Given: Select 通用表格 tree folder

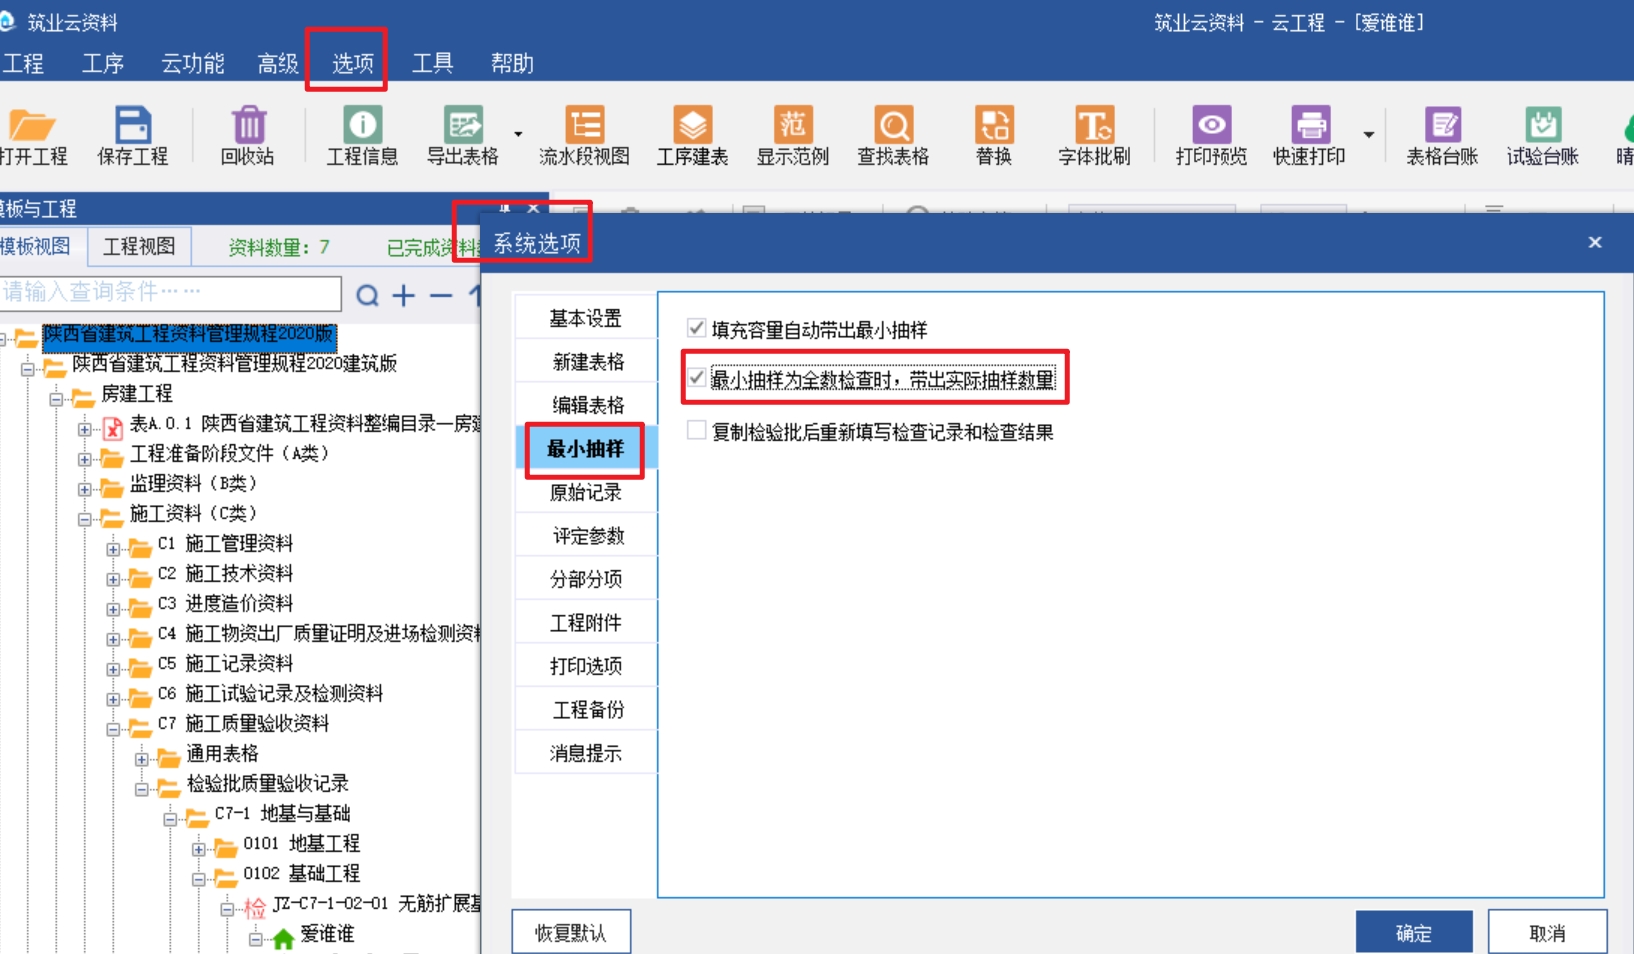Looking at the screenshot, I should click(222, 753).
